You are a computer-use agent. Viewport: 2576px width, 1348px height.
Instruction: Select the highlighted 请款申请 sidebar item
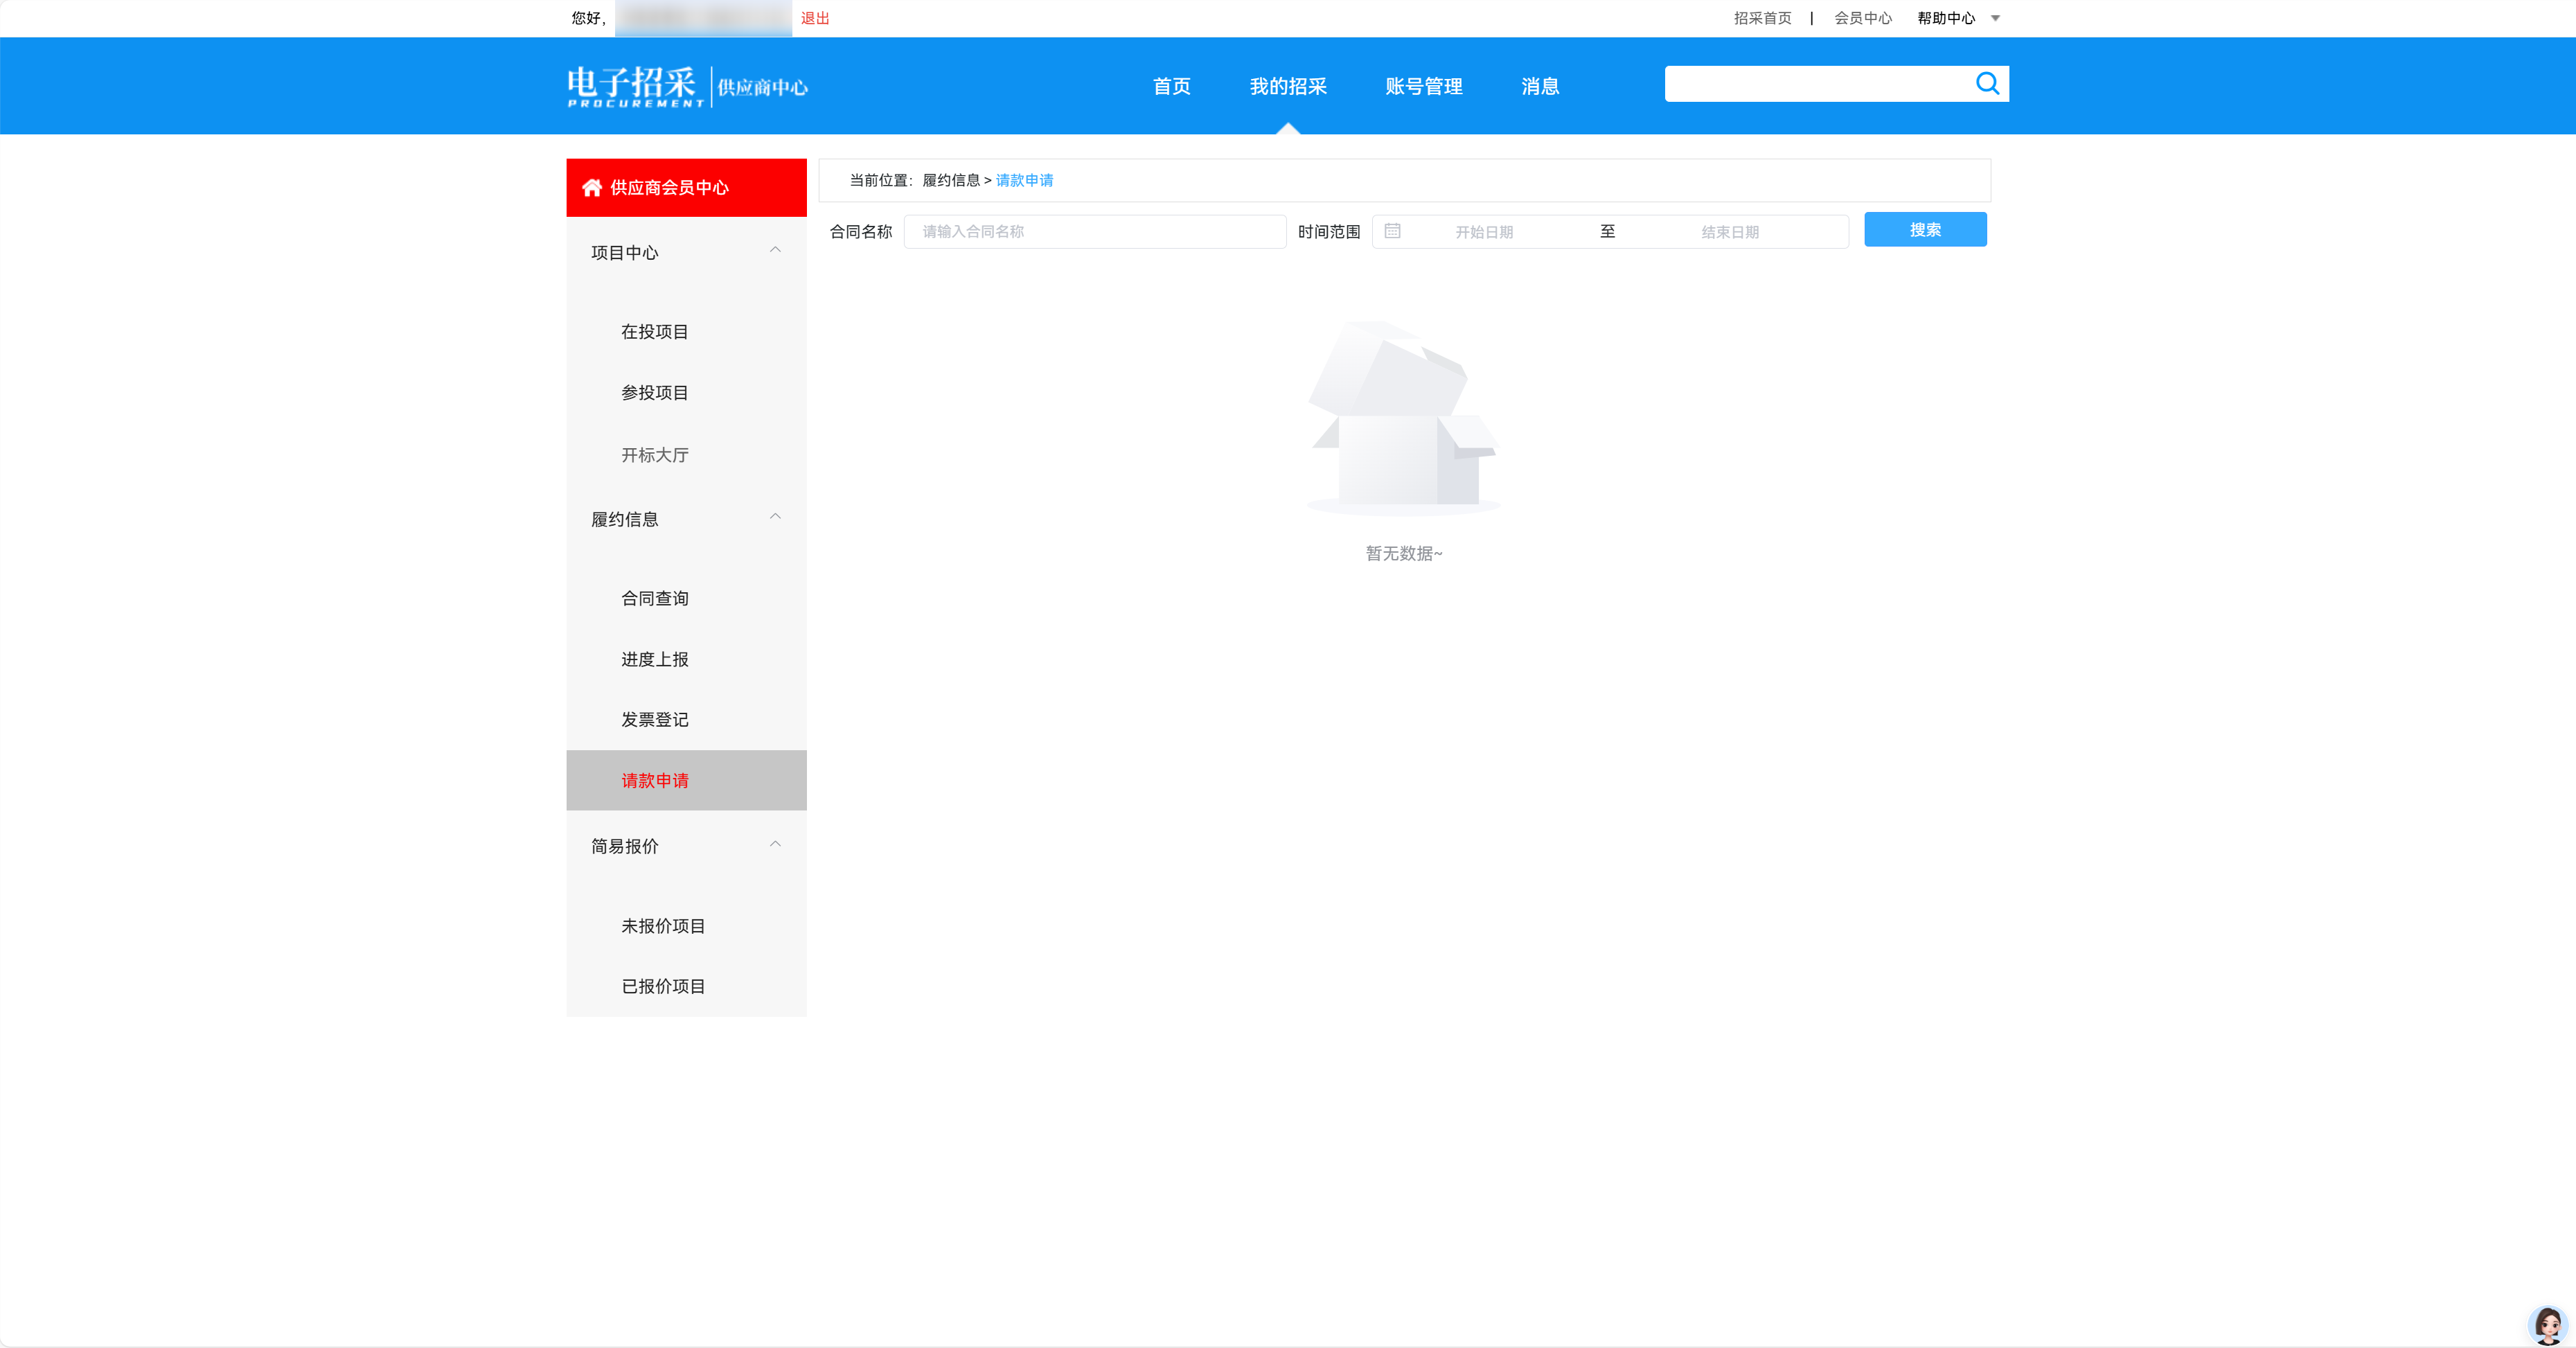coord(686,780)
